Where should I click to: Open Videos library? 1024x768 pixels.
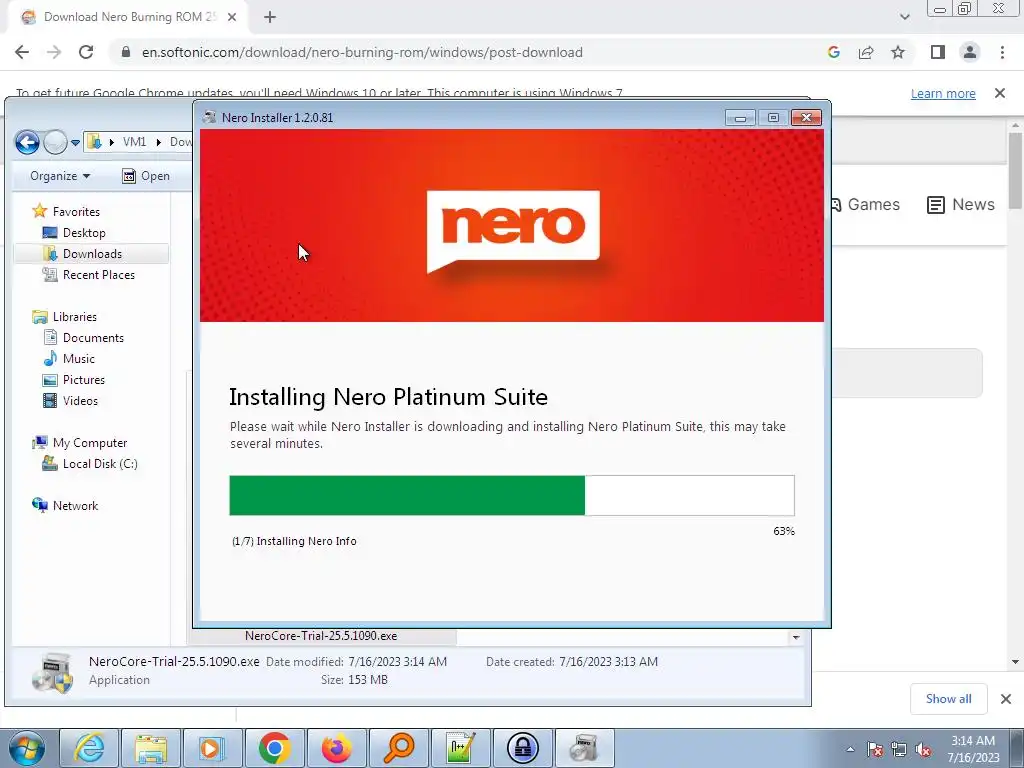[x=80, y=400]
